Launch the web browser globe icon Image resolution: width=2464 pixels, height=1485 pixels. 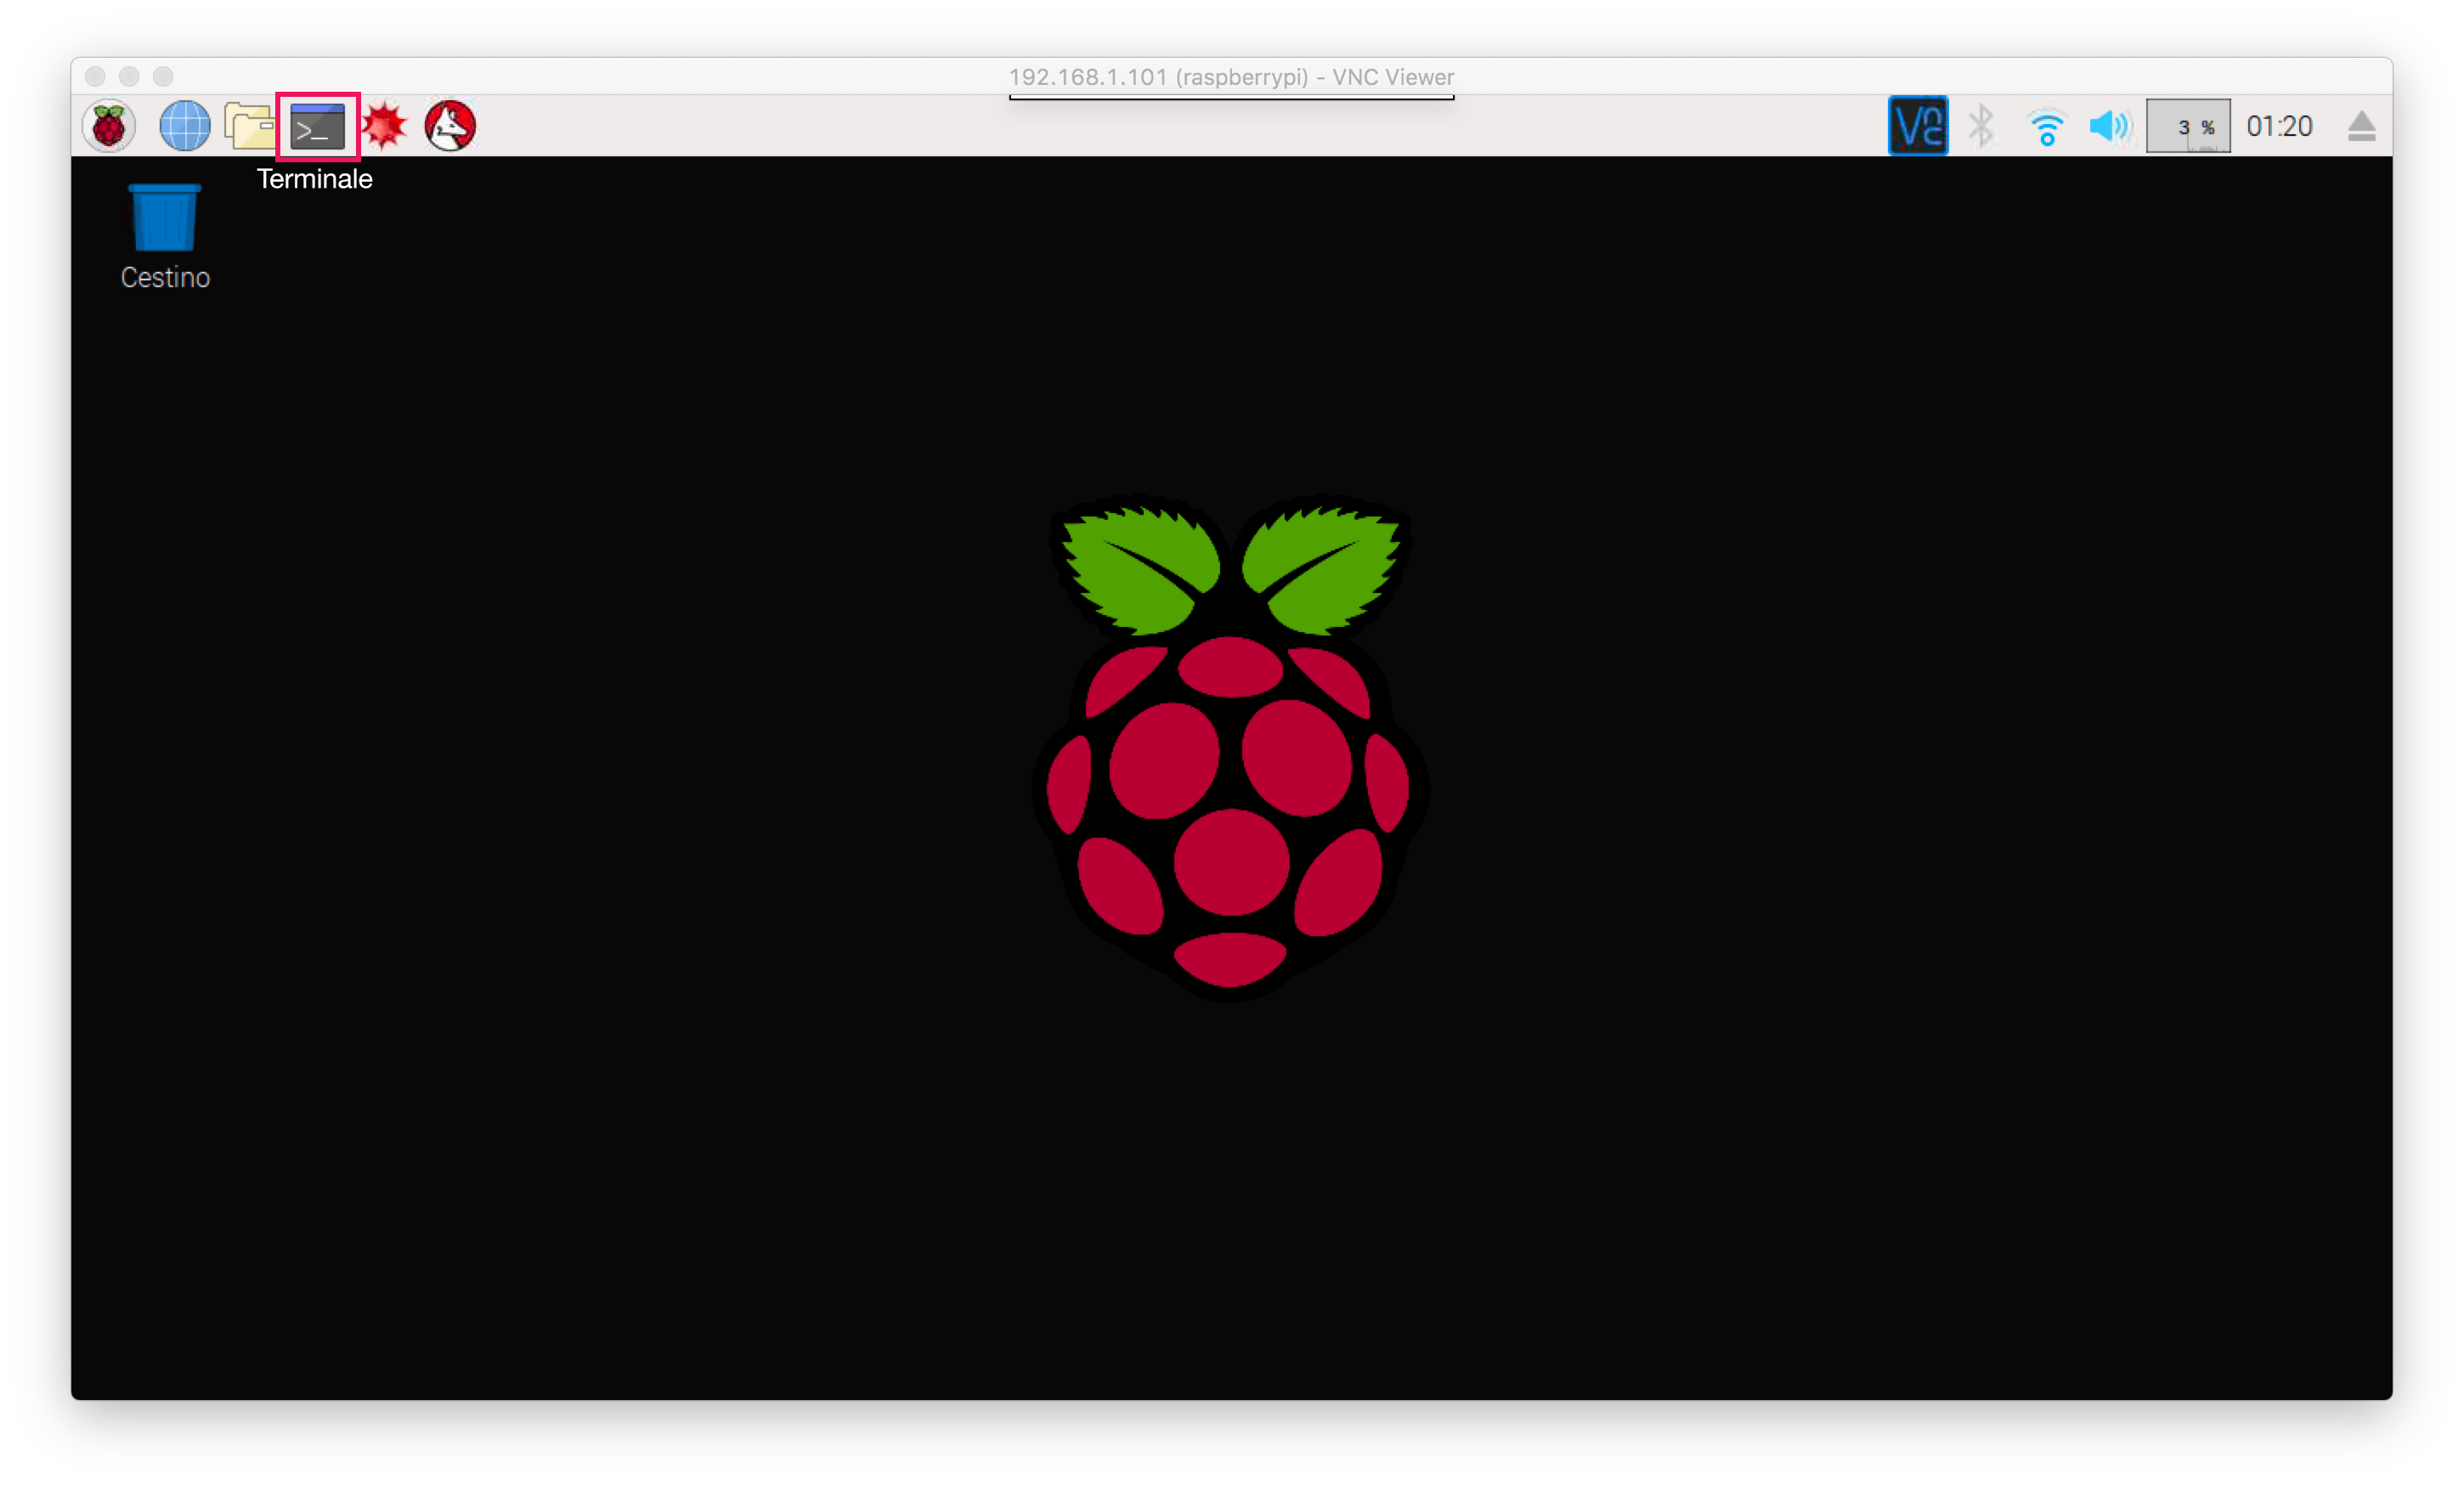pyautogui.click(x=185, y=126)
